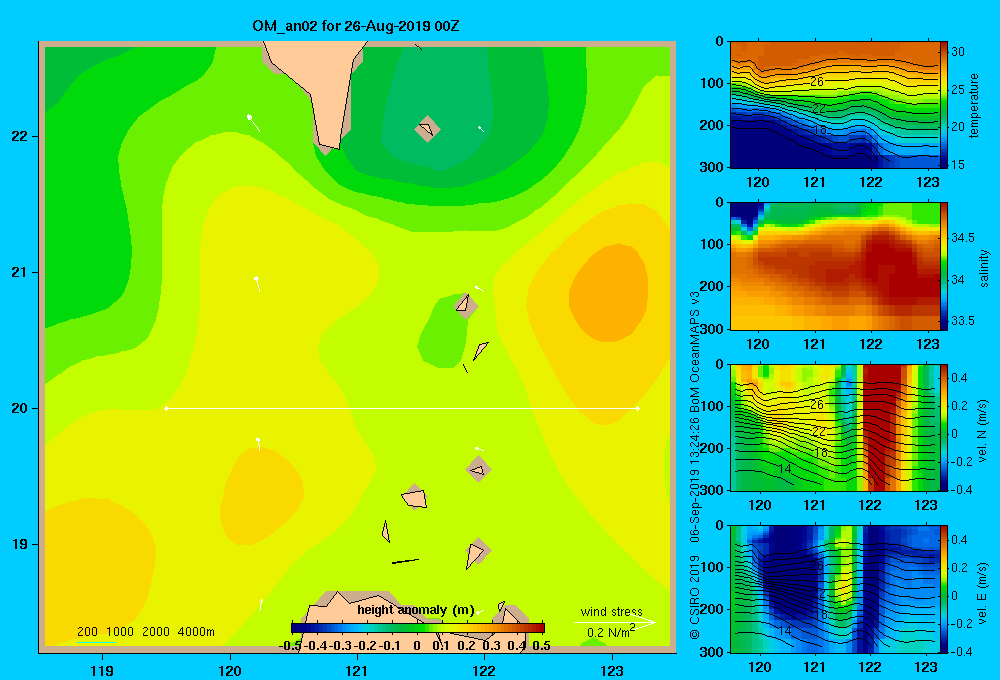Open the northward velocity section plot
Screen dimensions: 1000x680
point(834,427)
